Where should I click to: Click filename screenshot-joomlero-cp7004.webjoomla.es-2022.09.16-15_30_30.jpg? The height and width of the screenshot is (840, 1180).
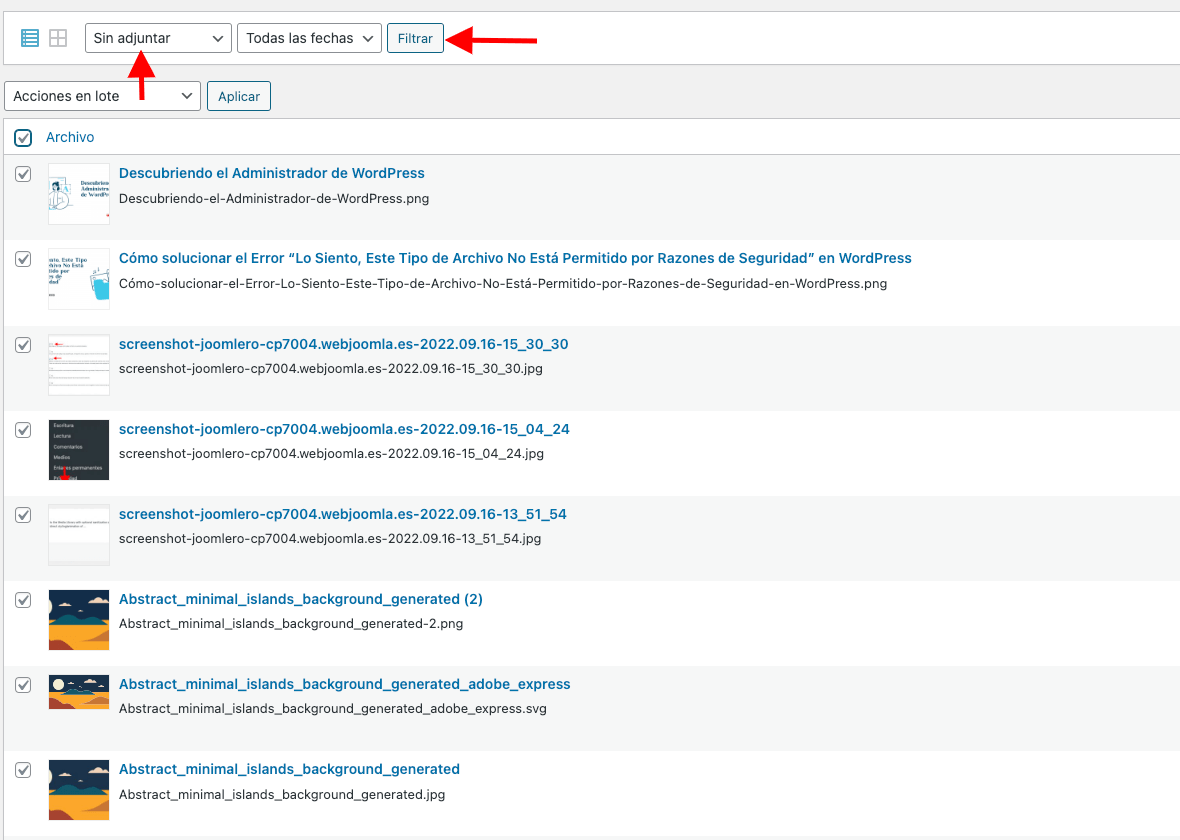[330, 369]
